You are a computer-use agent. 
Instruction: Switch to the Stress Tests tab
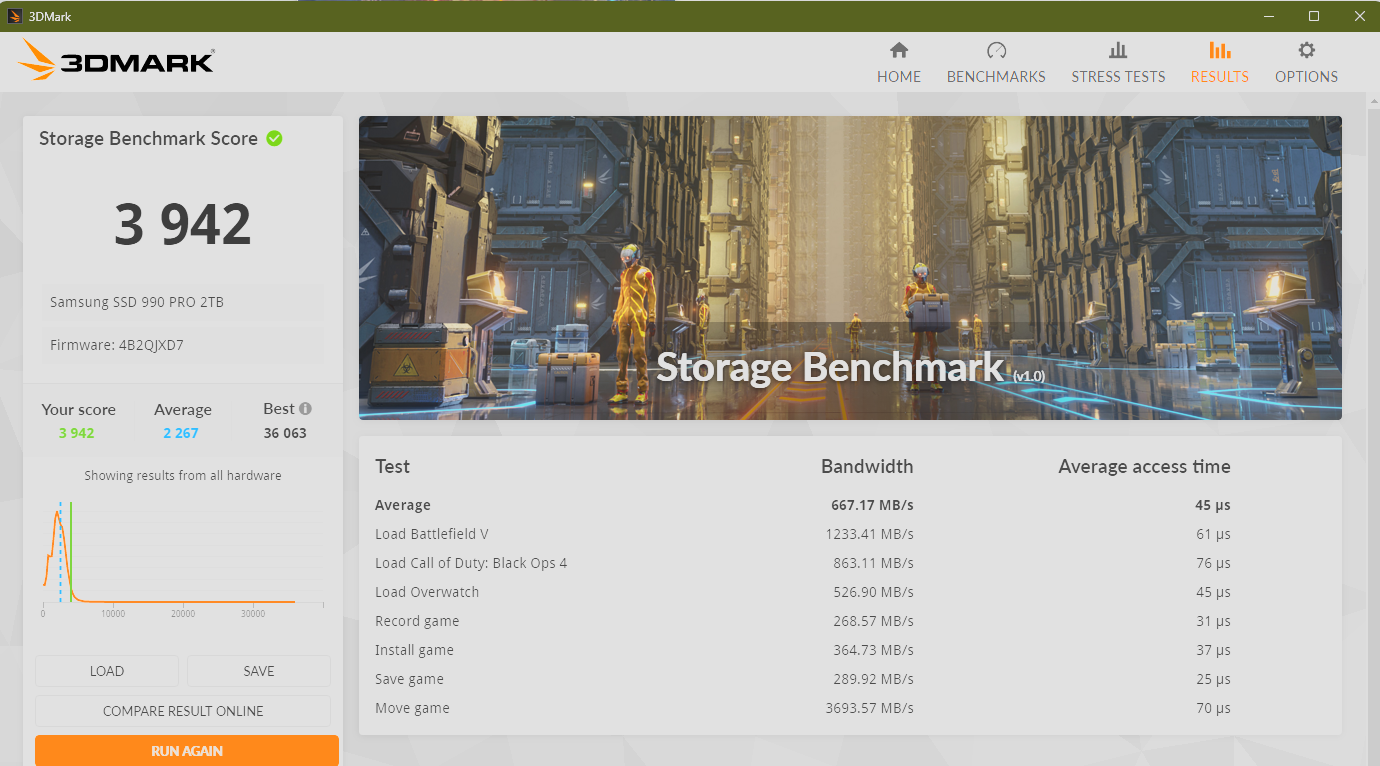tap(1118, 63)
